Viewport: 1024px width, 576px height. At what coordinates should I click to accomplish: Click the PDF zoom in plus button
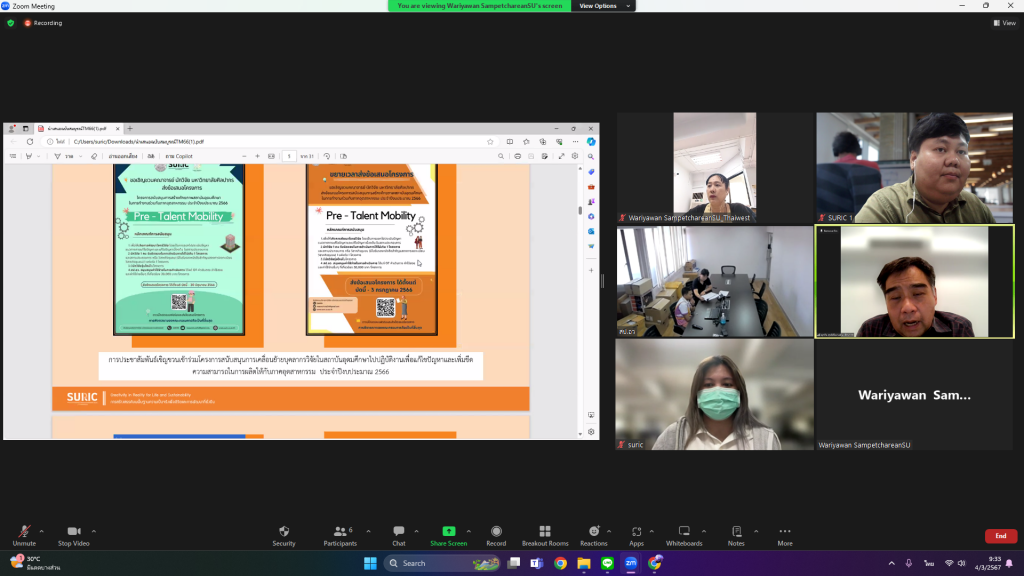tap(257, 157)
